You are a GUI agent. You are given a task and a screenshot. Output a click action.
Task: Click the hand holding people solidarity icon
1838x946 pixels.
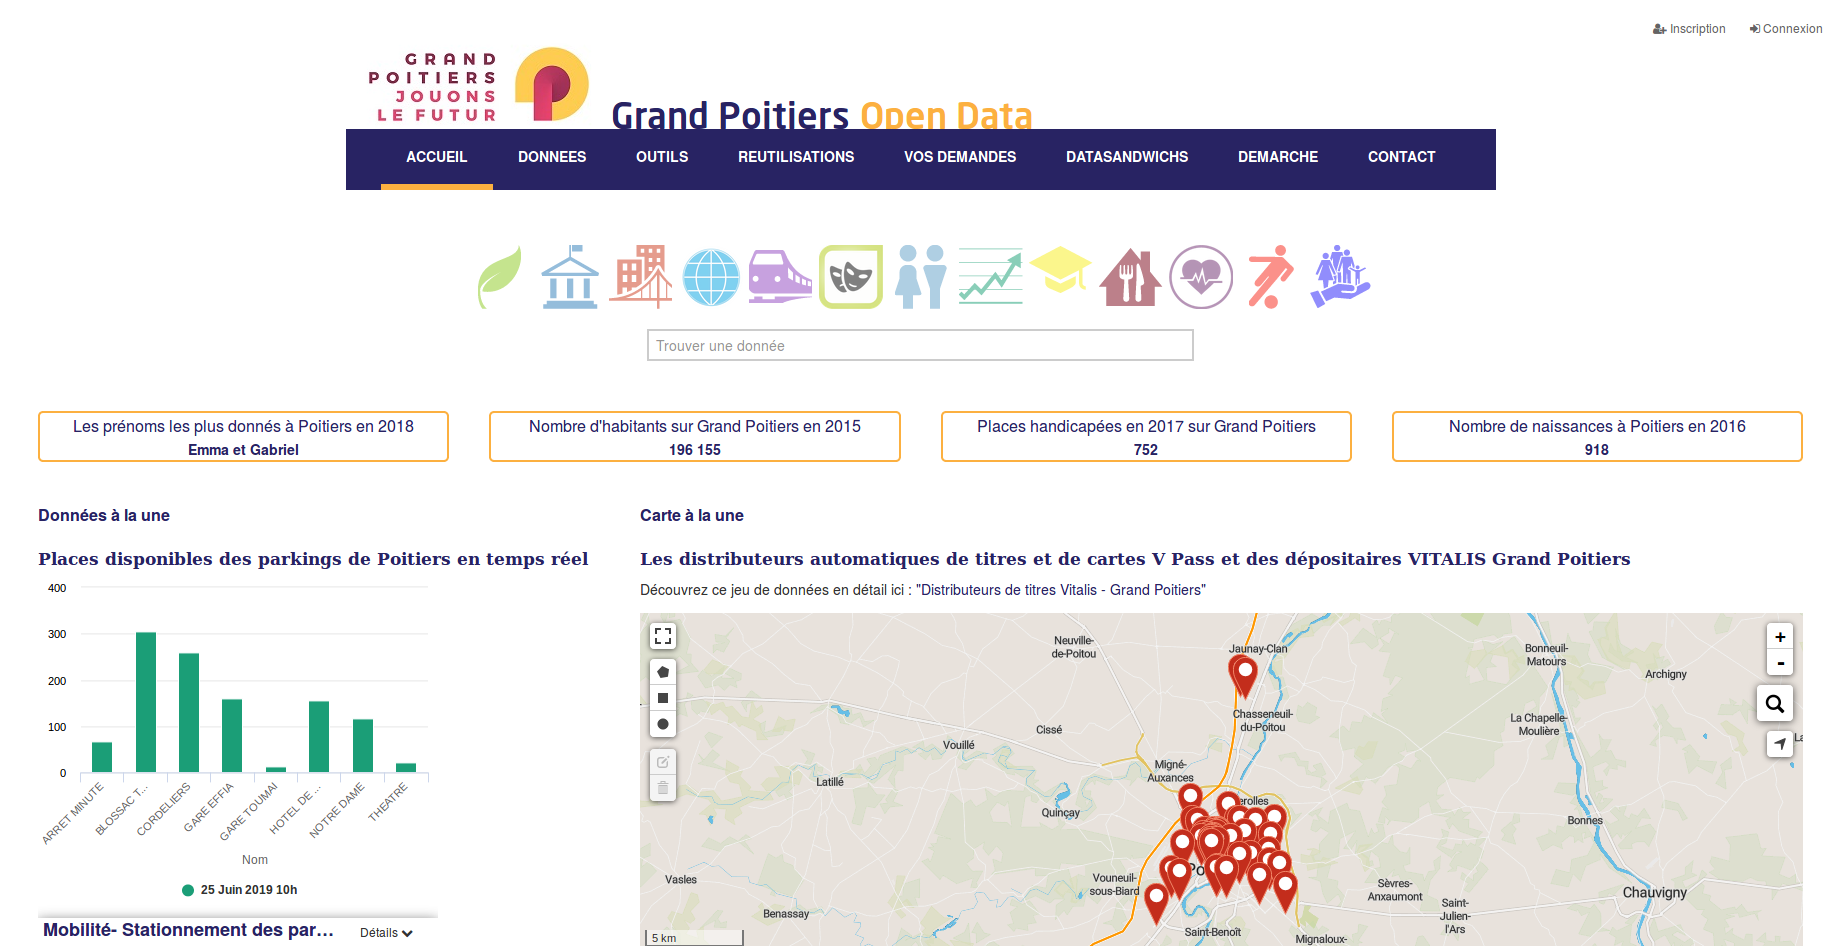(1340, 277)
